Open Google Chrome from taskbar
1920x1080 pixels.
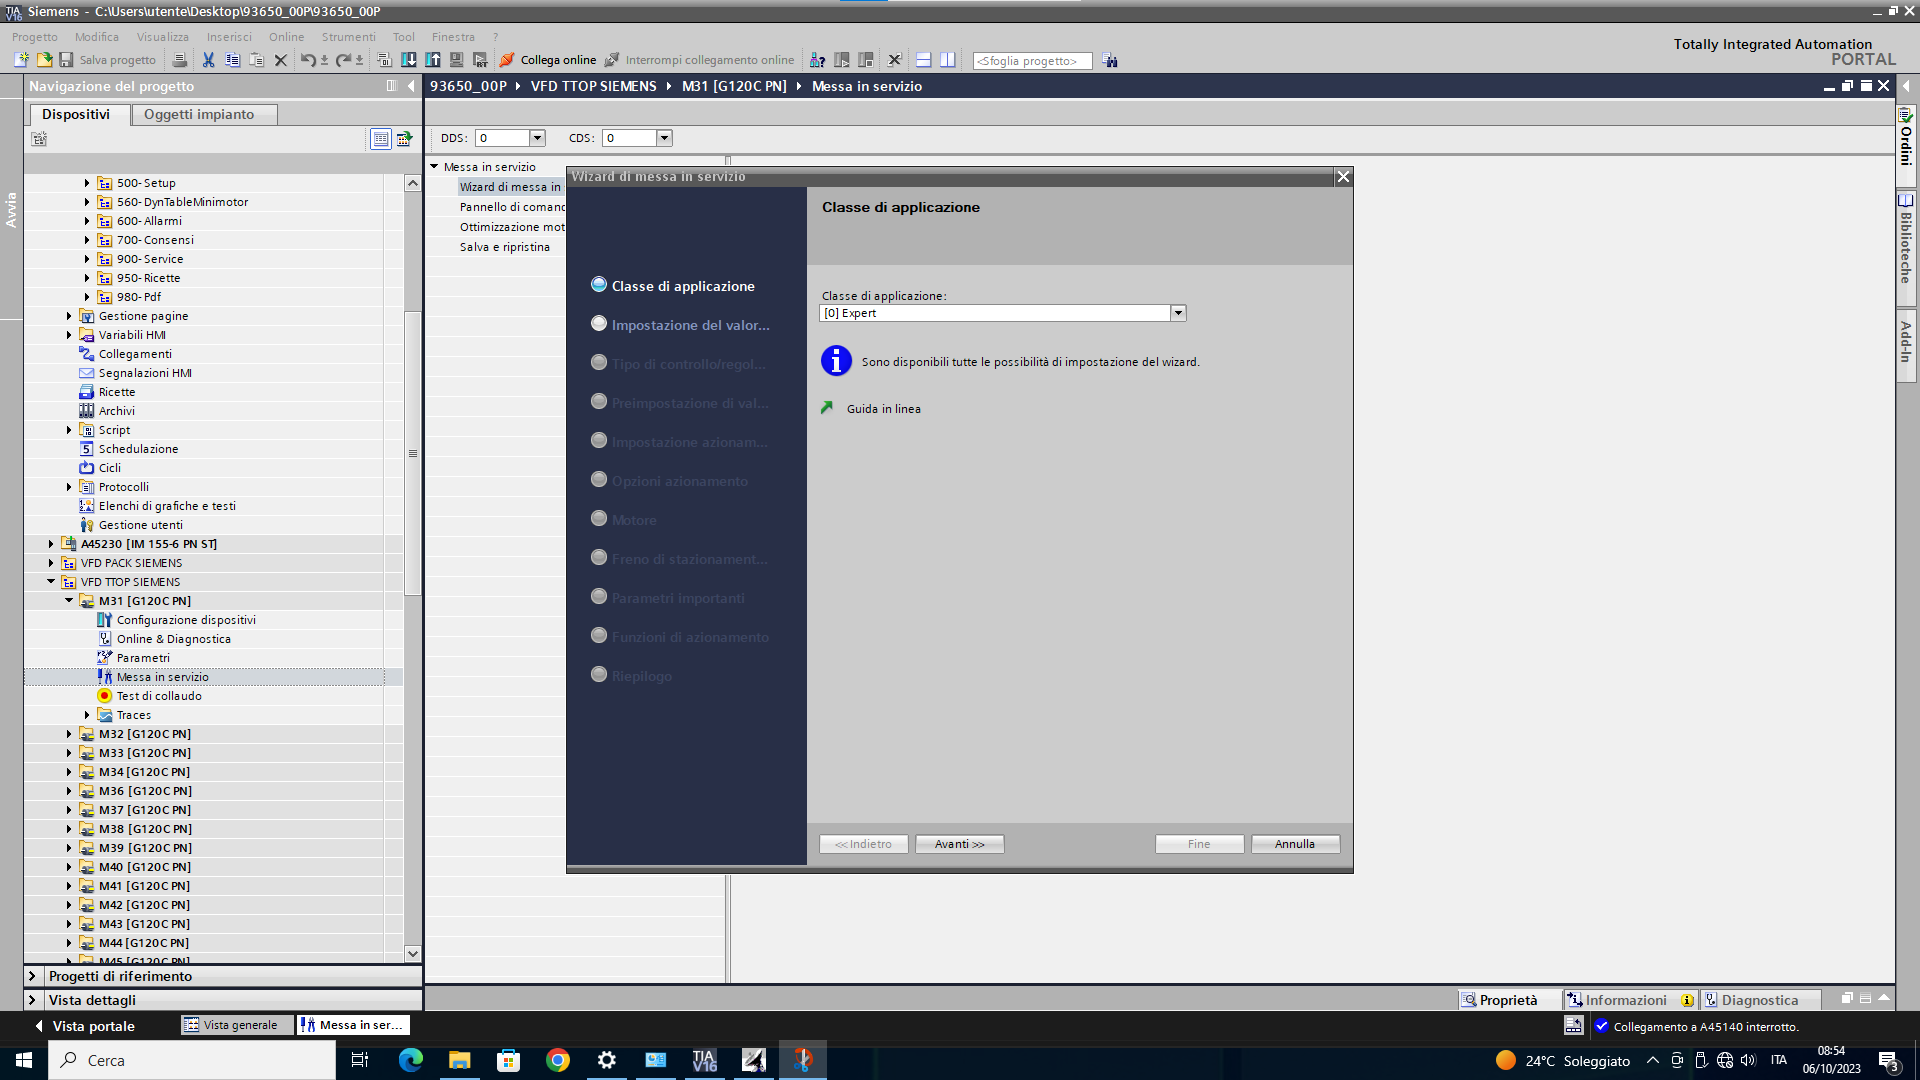[x=558, y=1060]
